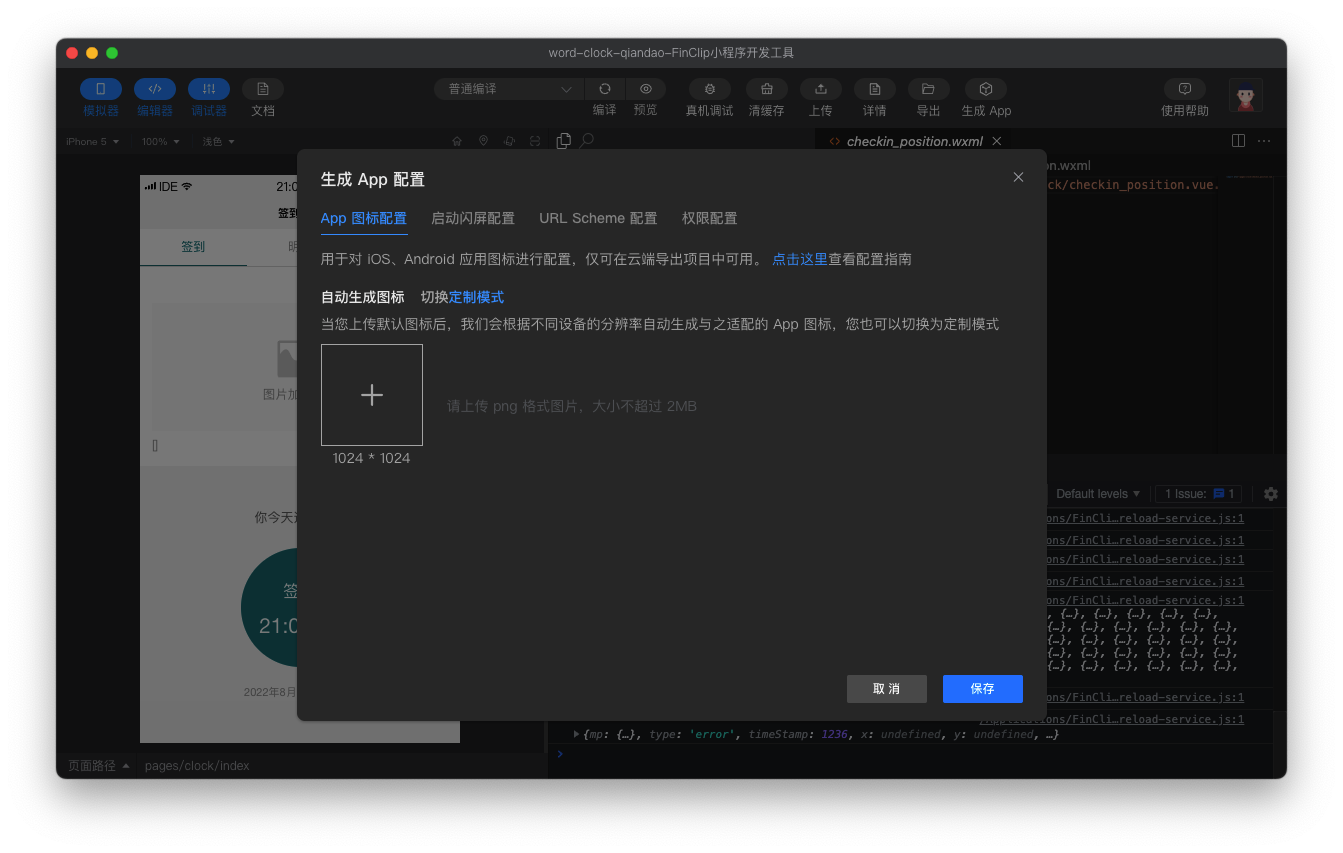Click the 生成 App cube icon
Image resolution: width=1343 pixels, height=853 pixels.
point(985,89)
